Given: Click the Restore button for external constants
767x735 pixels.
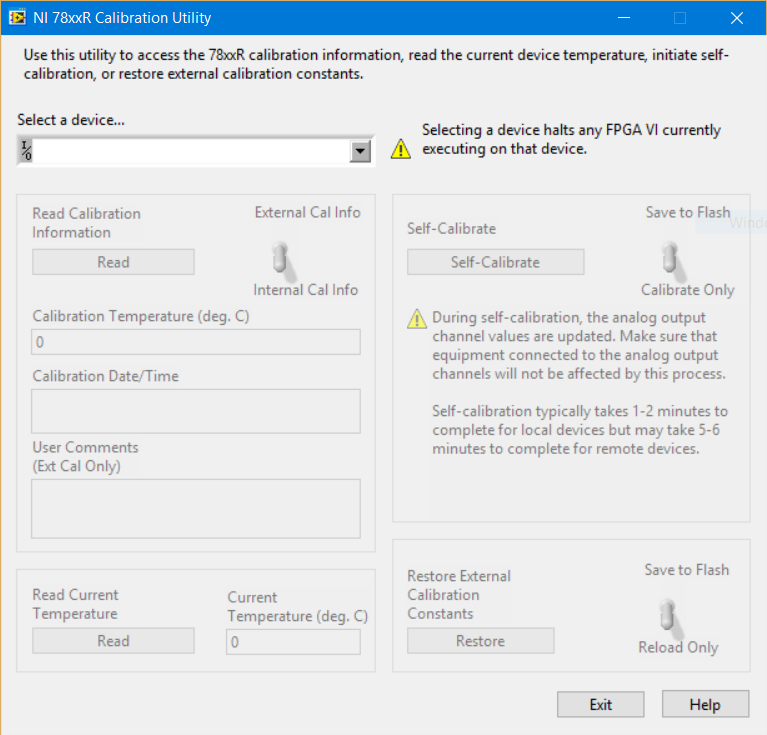Looking at the screenshot, I should (480, 641).
